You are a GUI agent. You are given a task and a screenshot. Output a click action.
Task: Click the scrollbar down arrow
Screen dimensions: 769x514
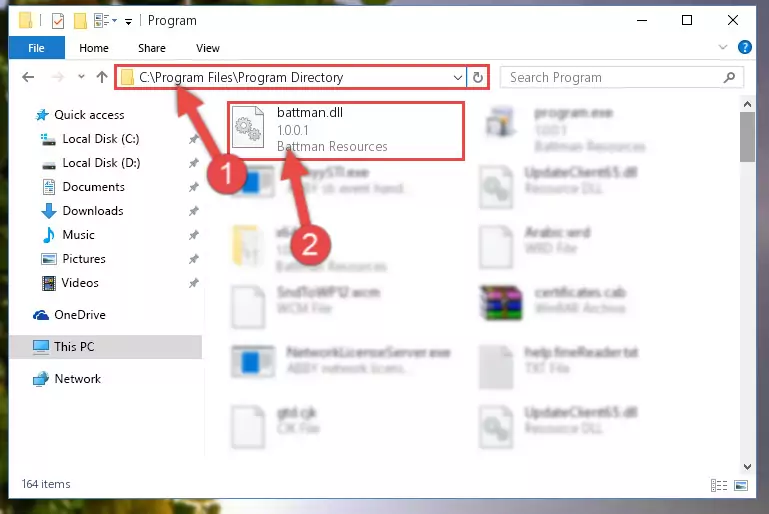pos(747,467)
